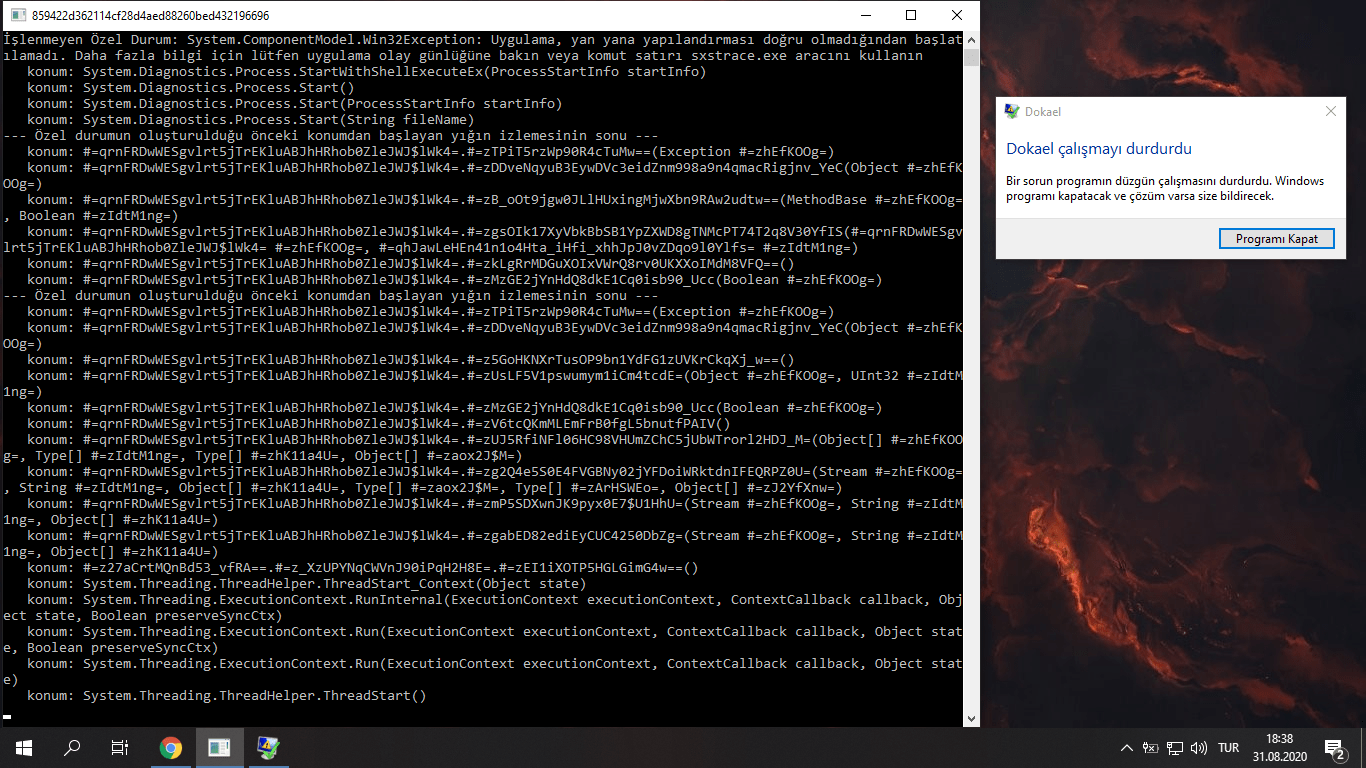Maximize the console window
Screen dimensions: 1366x768
pyautogui.click(x=911, y=15)
